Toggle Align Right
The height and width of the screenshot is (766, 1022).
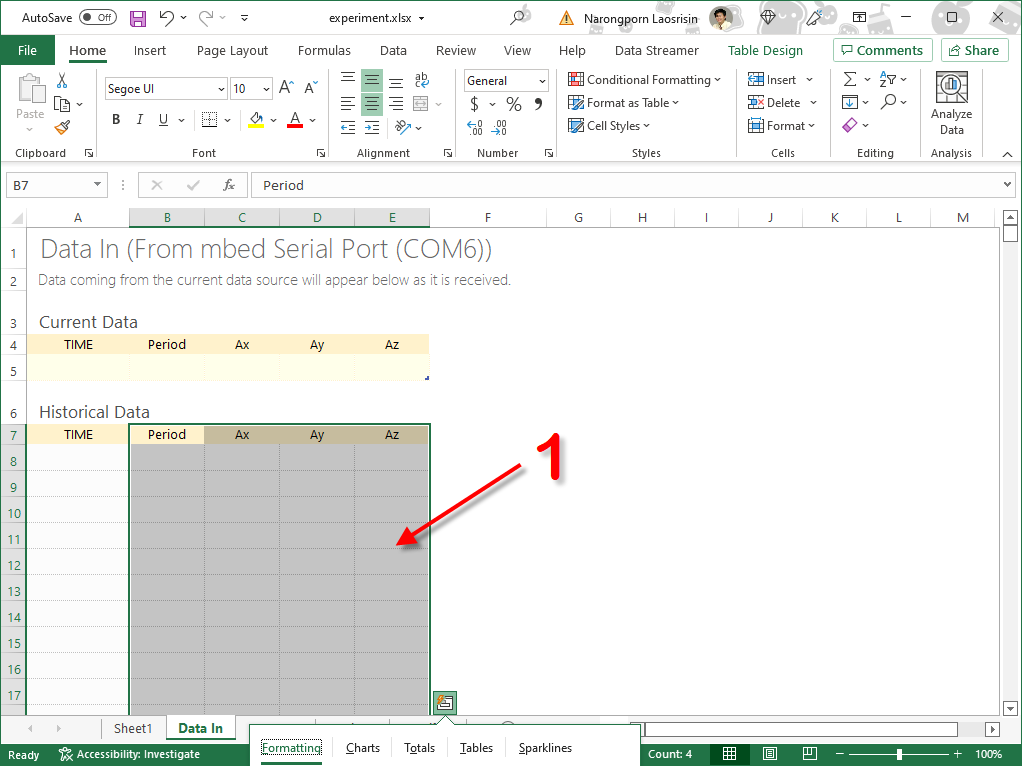pyautogui.click(x=396, y=104)
